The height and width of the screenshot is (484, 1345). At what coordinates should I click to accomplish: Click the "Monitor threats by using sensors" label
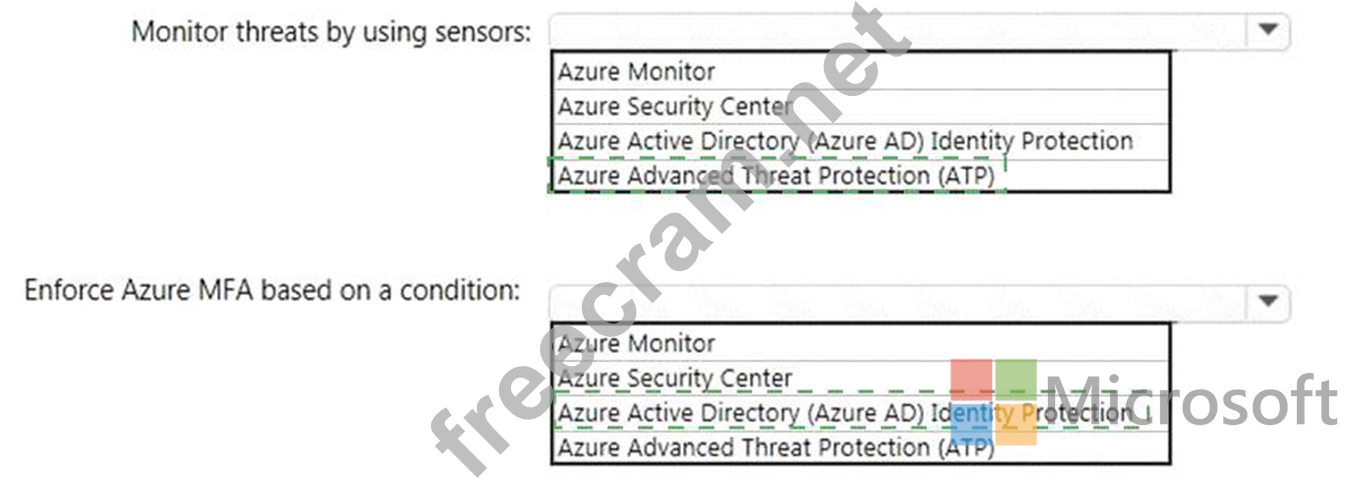[x=331, y=31]
